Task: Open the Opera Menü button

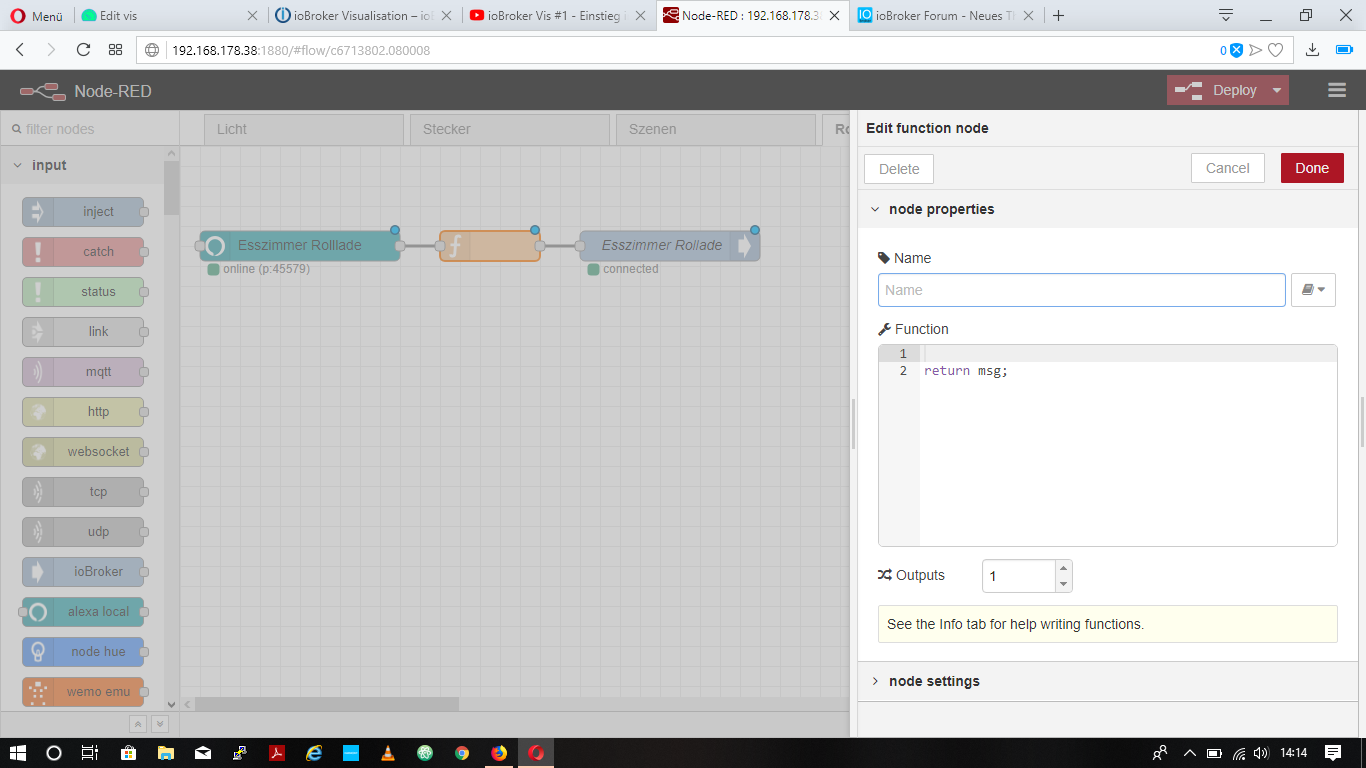Action: 37,15
